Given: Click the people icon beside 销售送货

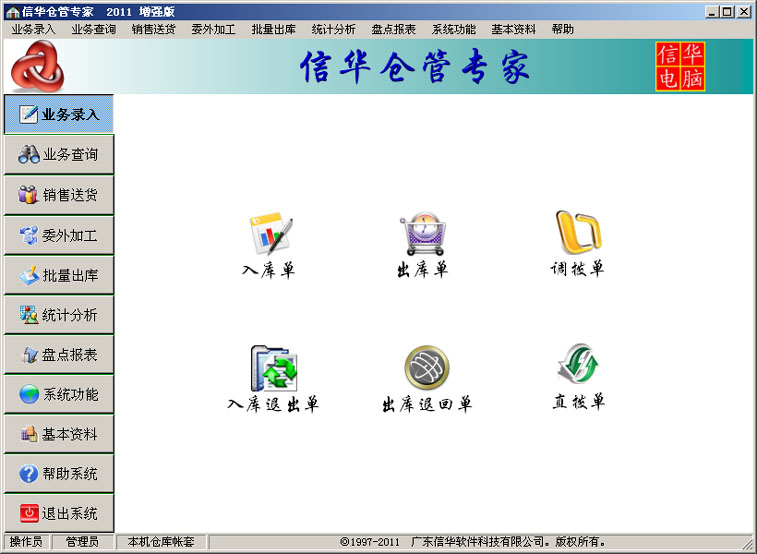Looking at the screenshot, I should pos(28,194).
